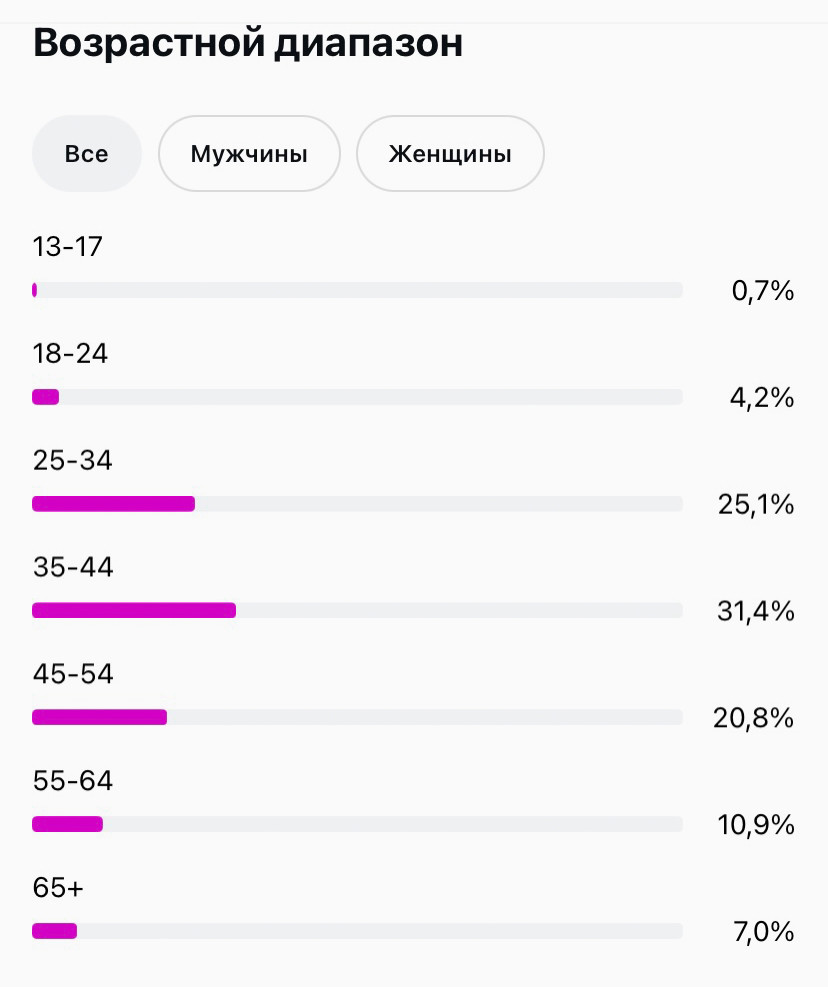Image resolution: width=828 pixels, height=987 pixels.
Task: Click the 25,1% percentage value
Action: 756,504
